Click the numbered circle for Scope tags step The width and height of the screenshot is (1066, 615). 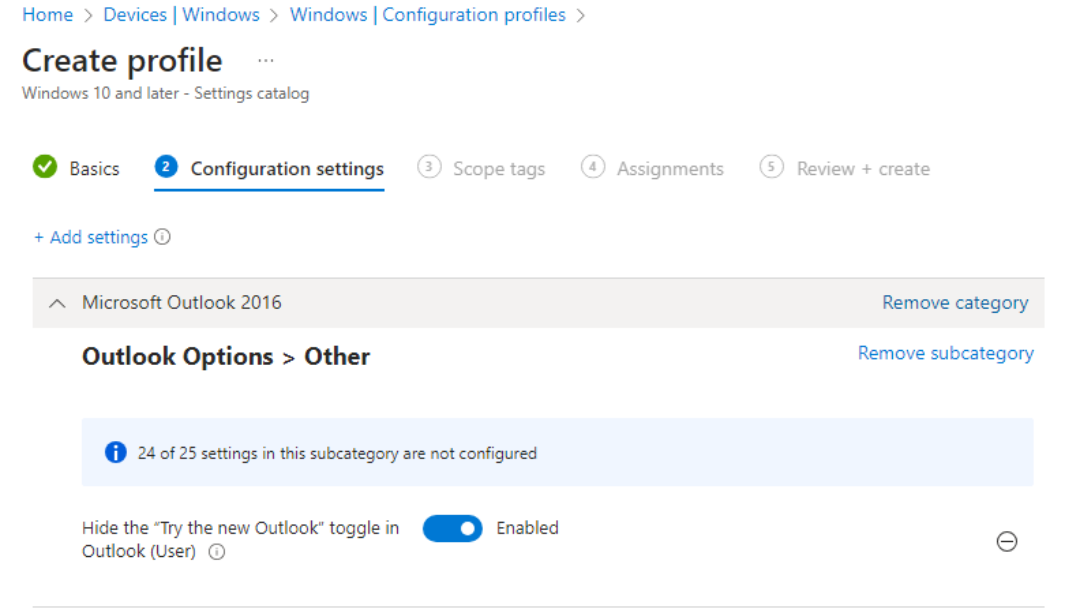pos(429,167)
